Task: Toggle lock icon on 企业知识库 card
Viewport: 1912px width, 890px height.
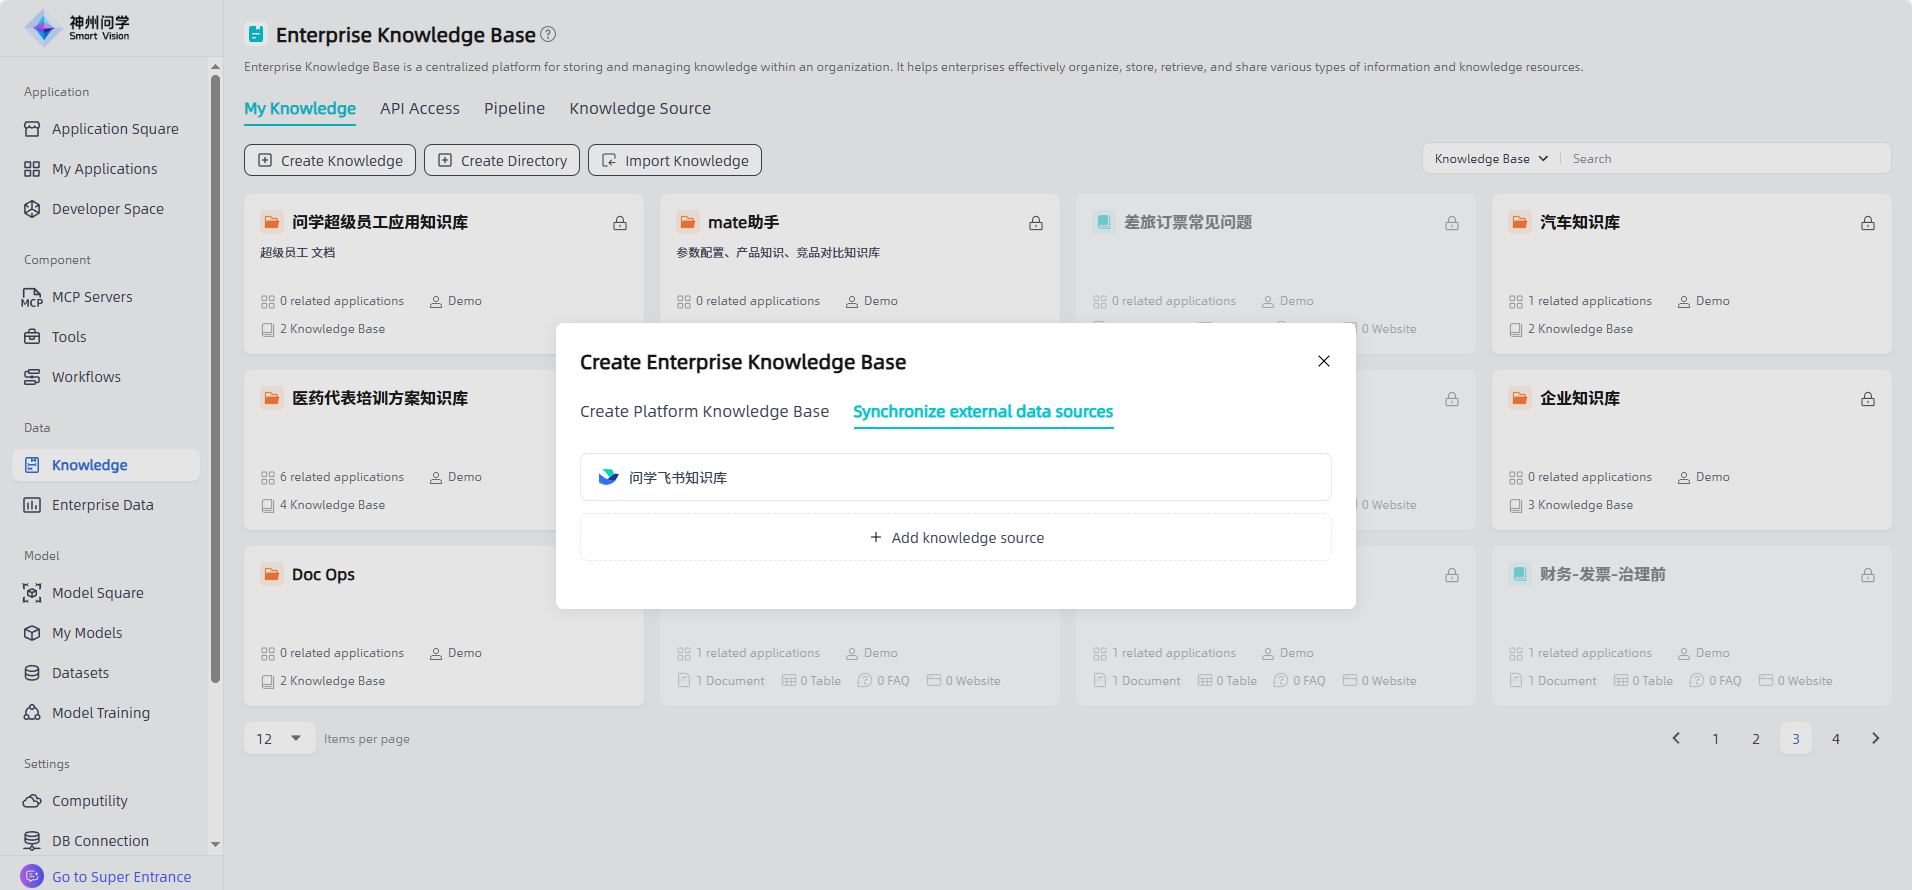Action: click(1867, 399)
